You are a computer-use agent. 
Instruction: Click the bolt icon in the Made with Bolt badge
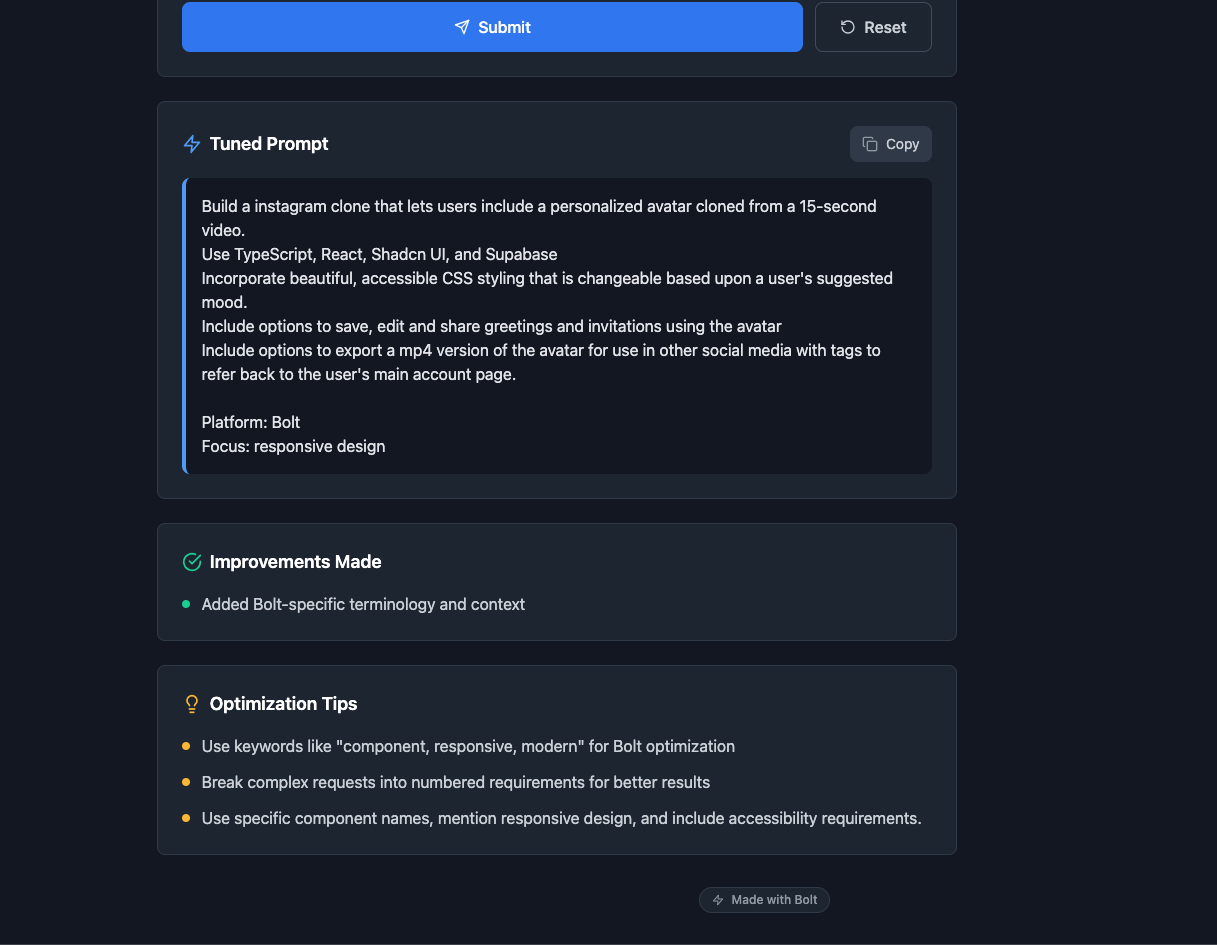tap(718, 900)
